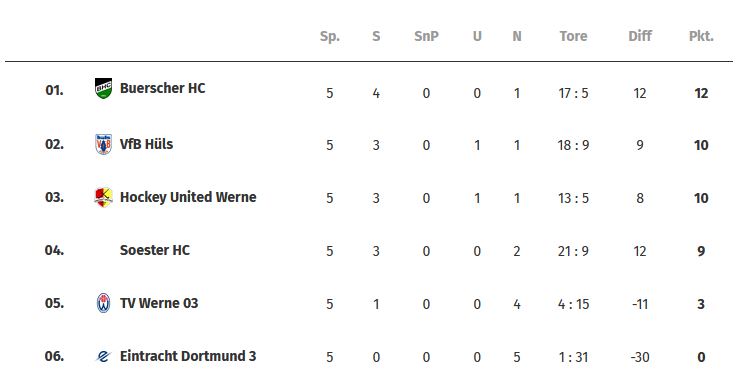The image size is (747, 389).
Task: Click rank 01. position number
Action: [x=54, y=90]
